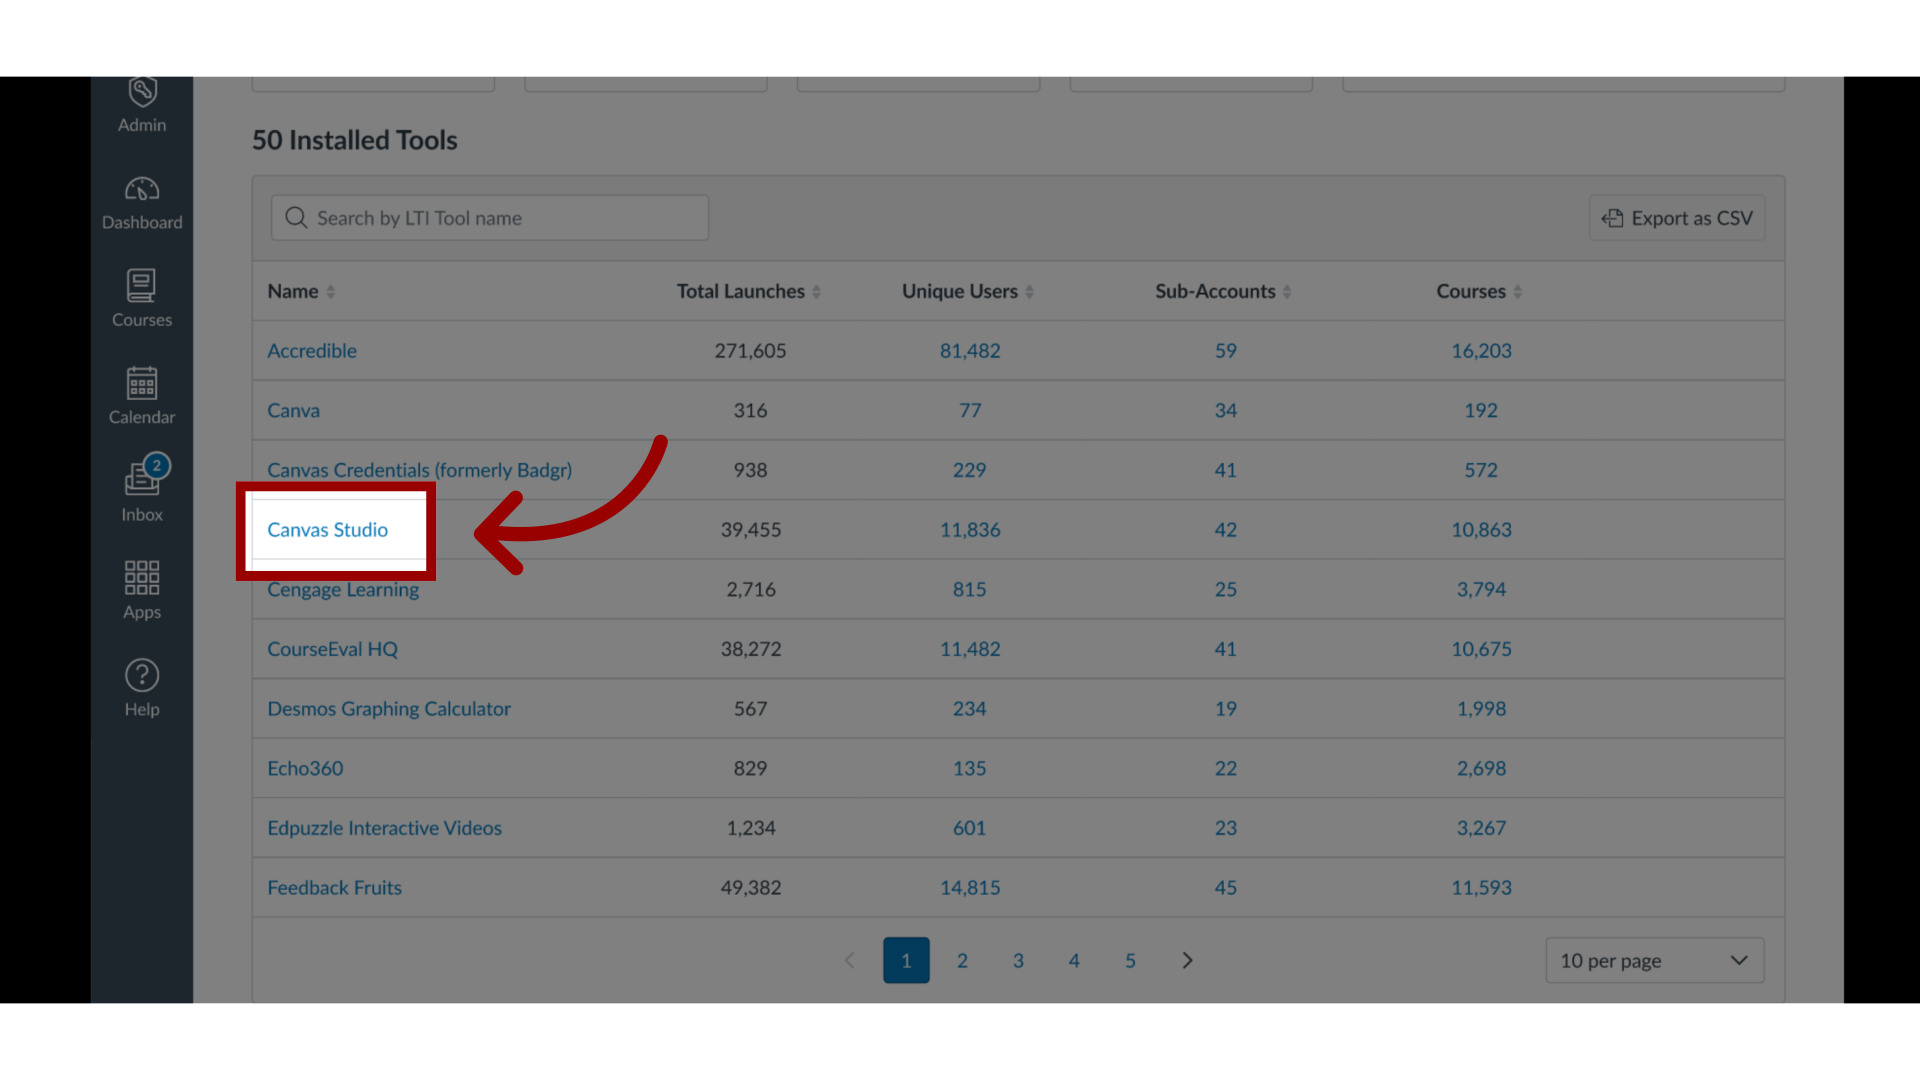This screenshot has width=1920, height=1080.
Task: Click Canvas Credentials courses count 572
Action: point(1481,470)
